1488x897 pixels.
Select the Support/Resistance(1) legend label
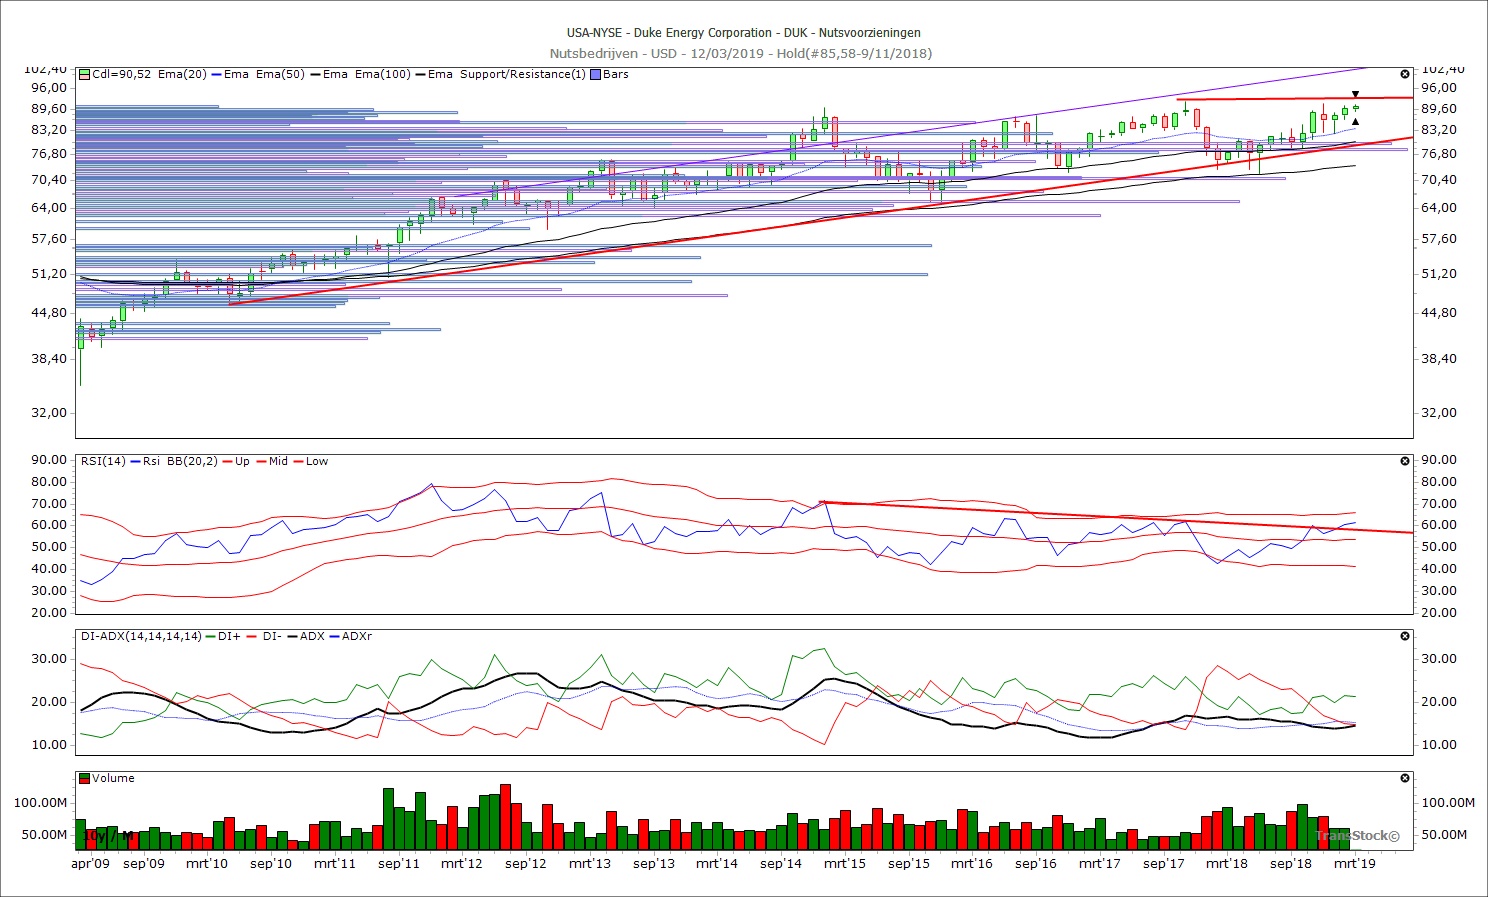[523, 74]
